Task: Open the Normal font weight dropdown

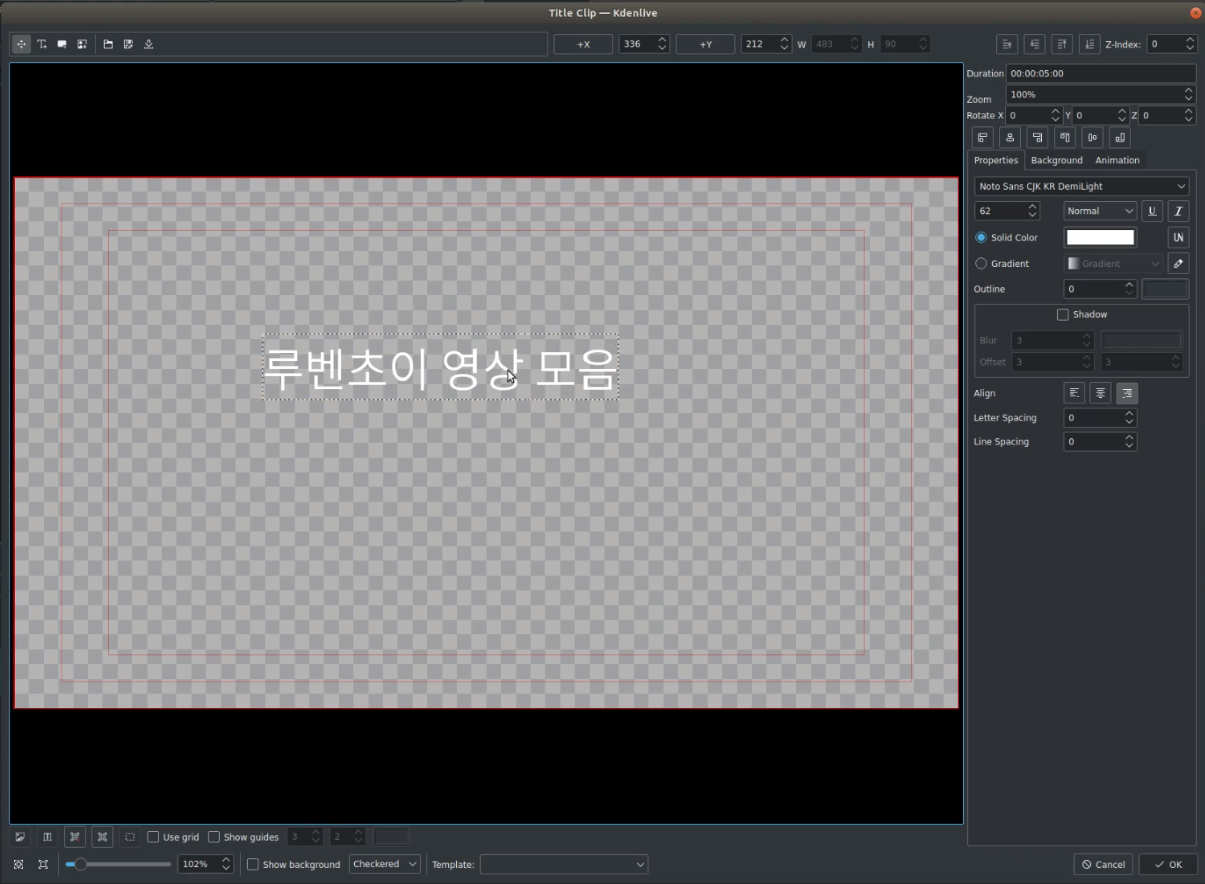Action: click(1100, 211)
